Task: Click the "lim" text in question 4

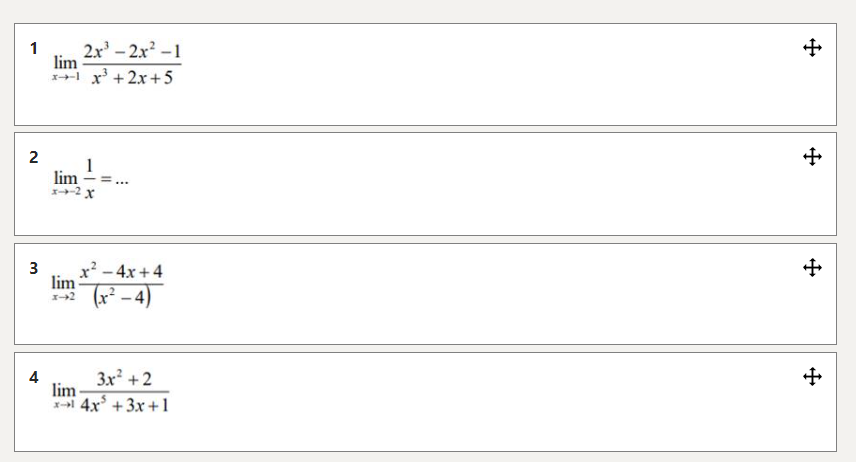Action: click(65, 390)
